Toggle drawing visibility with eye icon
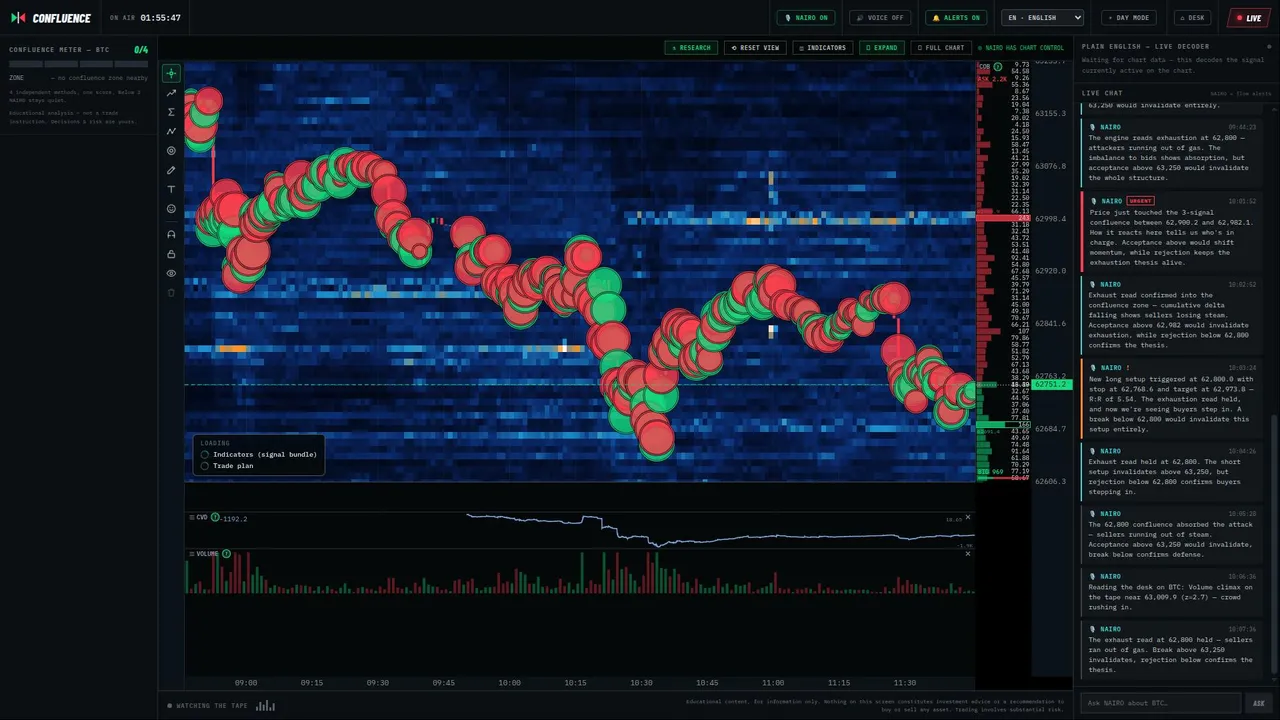 (171, 273)
